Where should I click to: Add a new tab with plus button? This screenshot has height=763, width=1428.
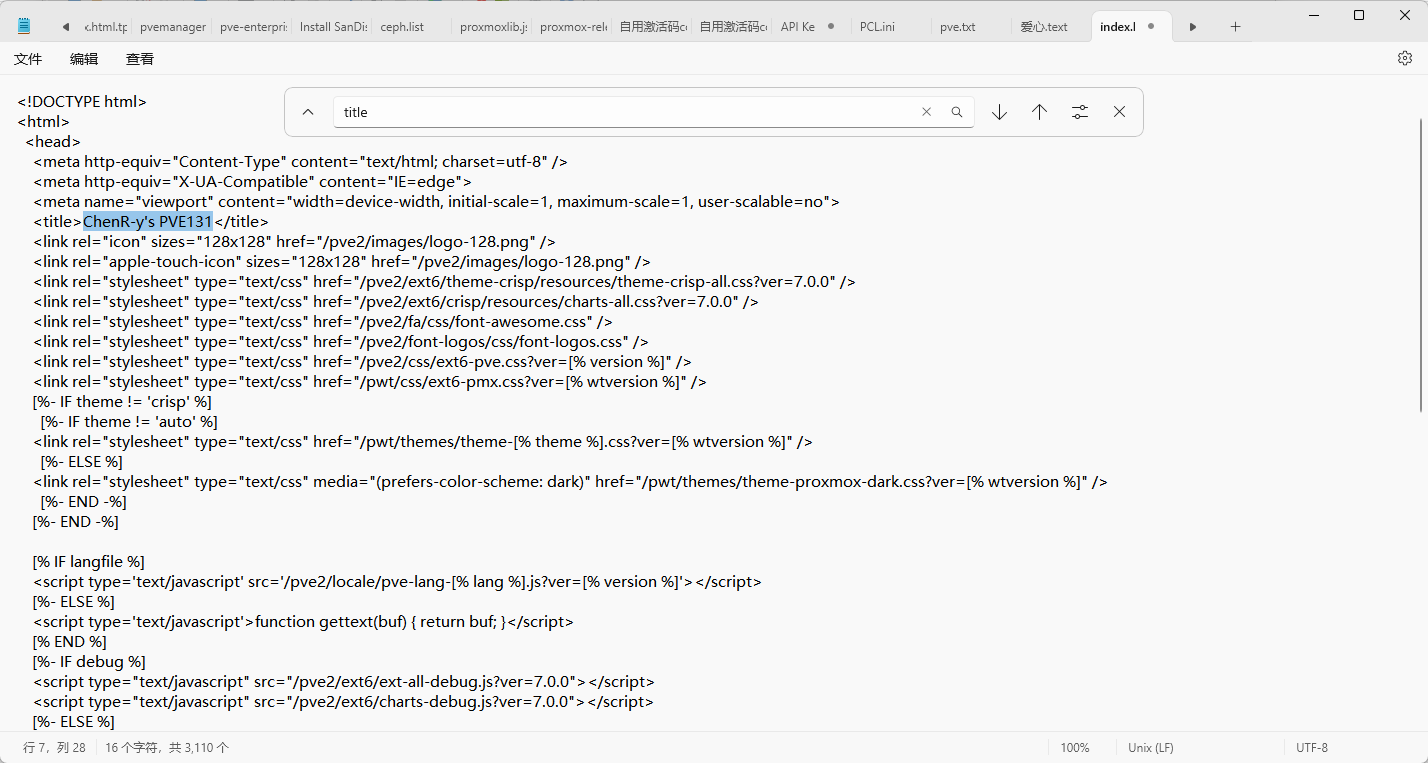(1235, 27)
